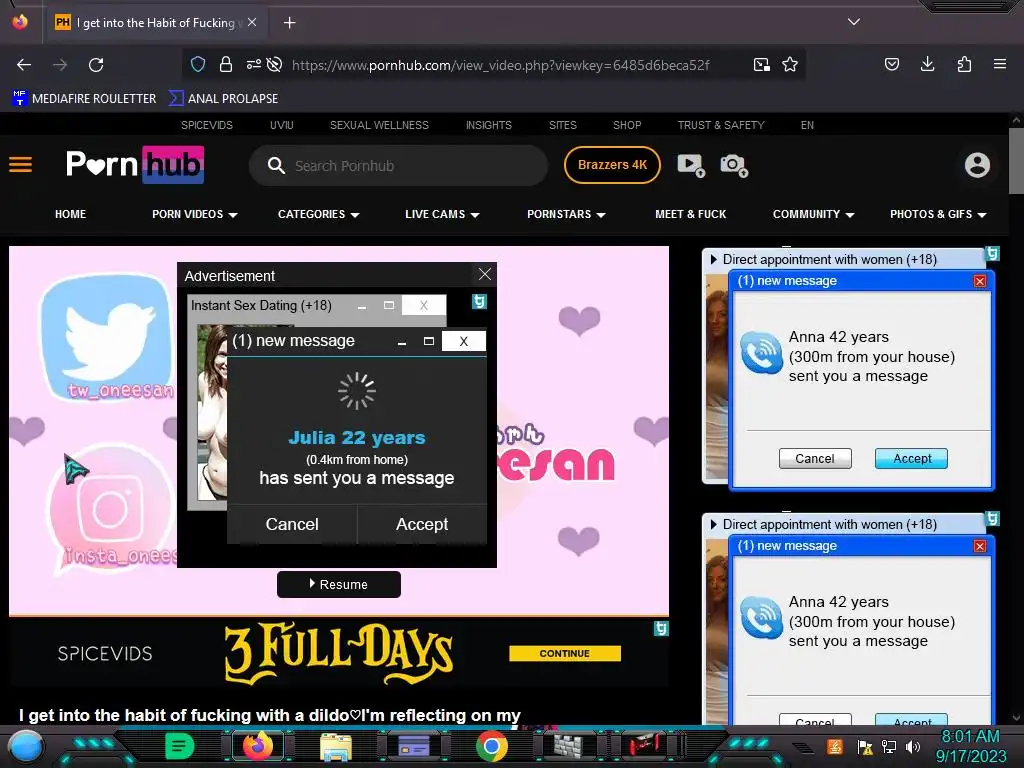
Task: Close the Advertisement overlay
Action: 485,274
